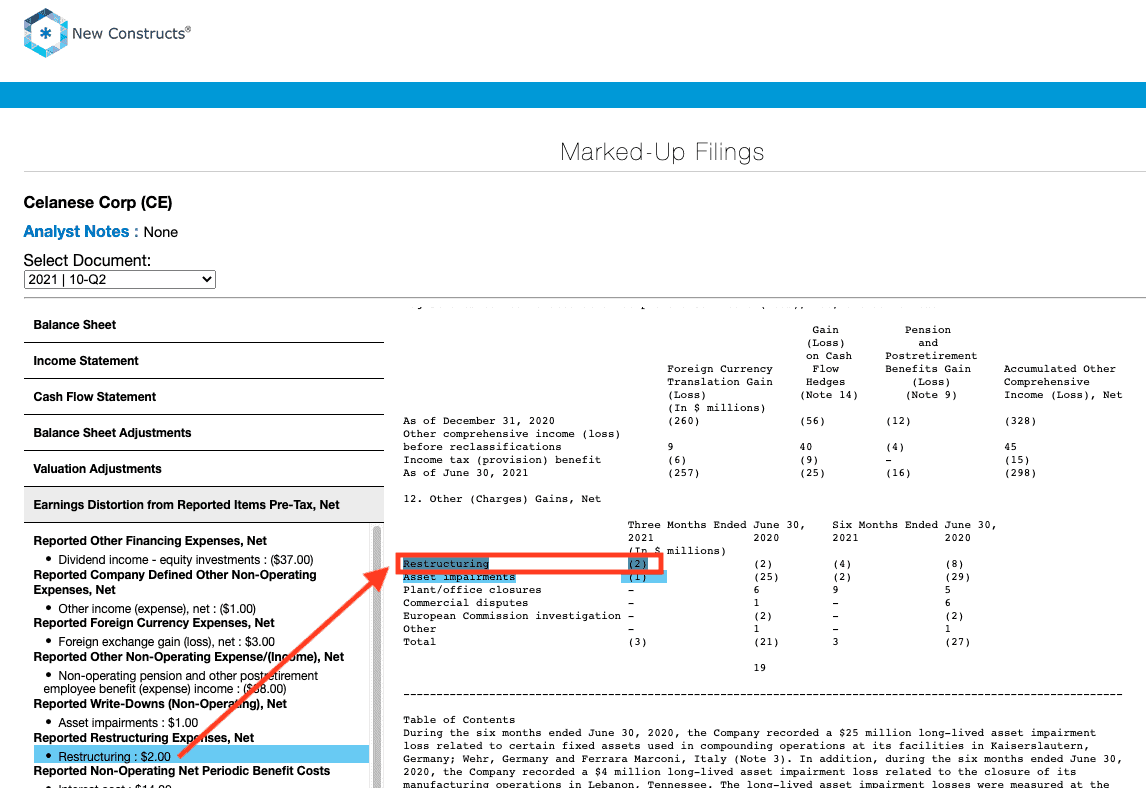Image resolution: width=1146 pixels, height=788 pixels.
Task: Click the (328) accumulated total value
Action: [x=1020, y=421]
